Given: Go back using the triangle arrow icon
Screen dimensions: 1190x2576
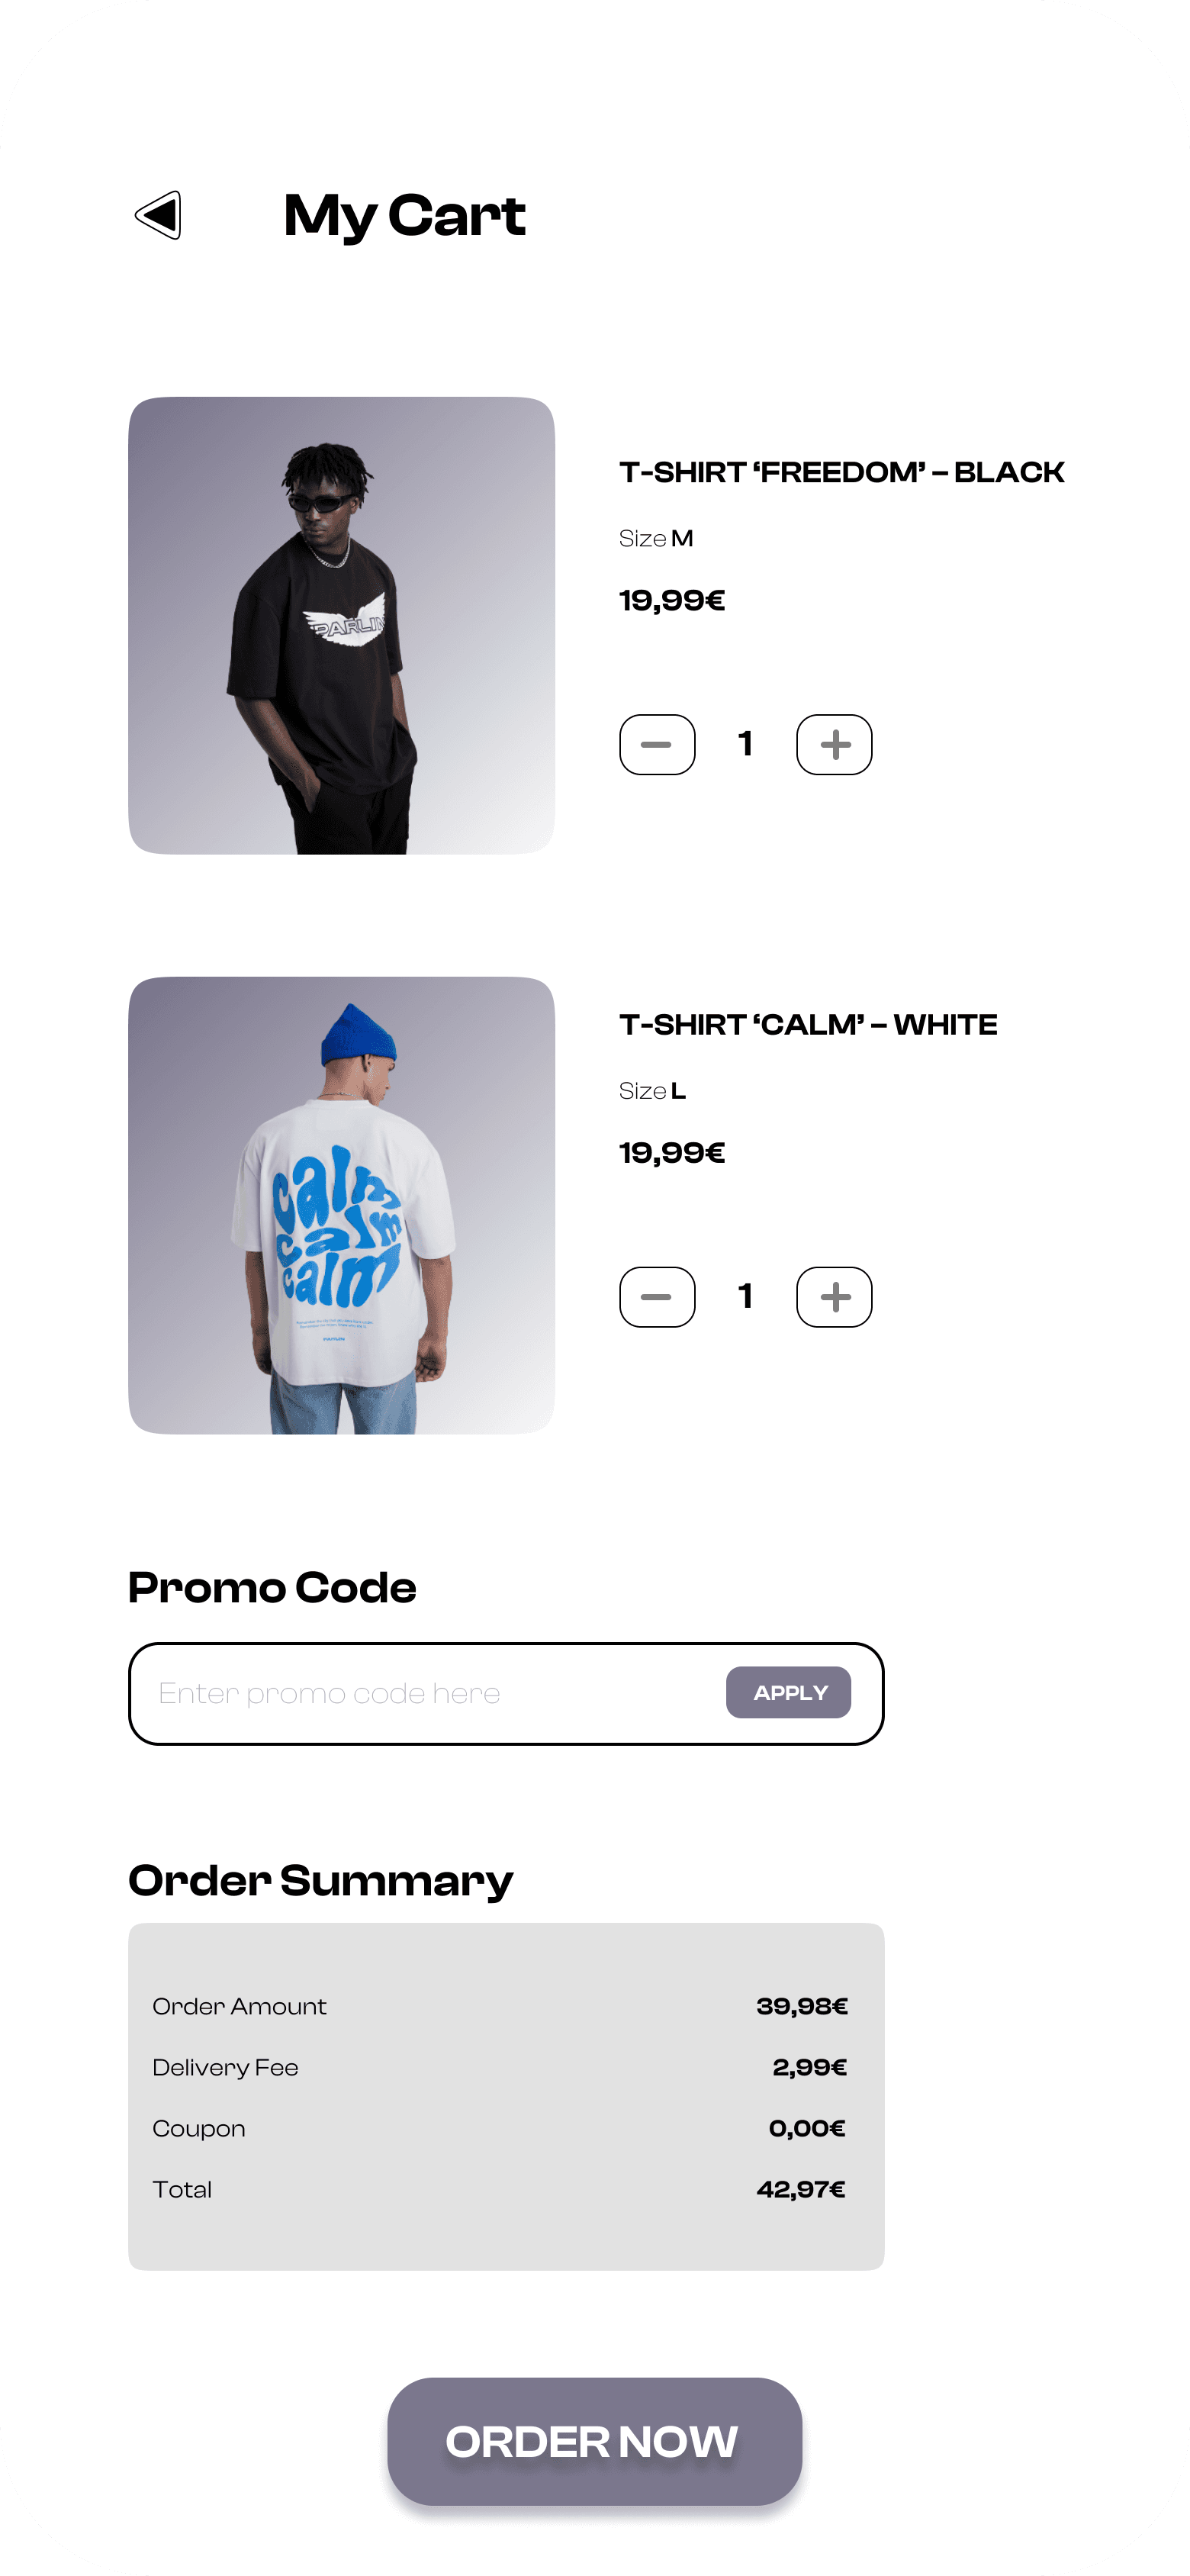Looking at the screenshot, I should coord(158,215).
